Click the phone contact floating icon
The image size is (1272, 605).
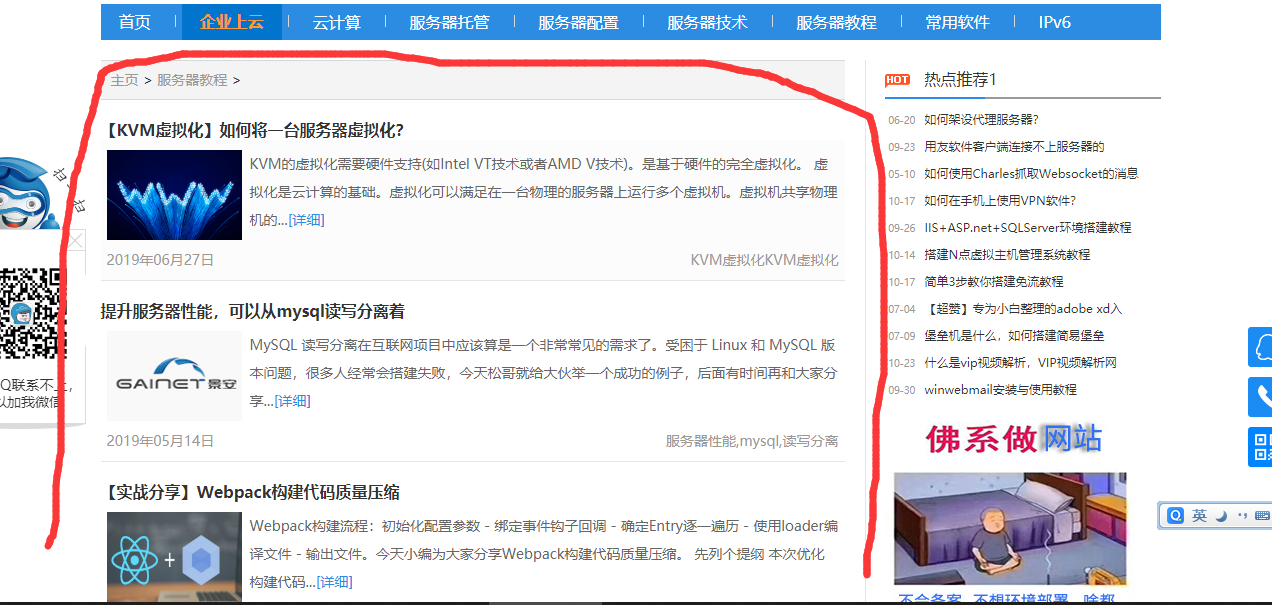[x=1261, y=397]
